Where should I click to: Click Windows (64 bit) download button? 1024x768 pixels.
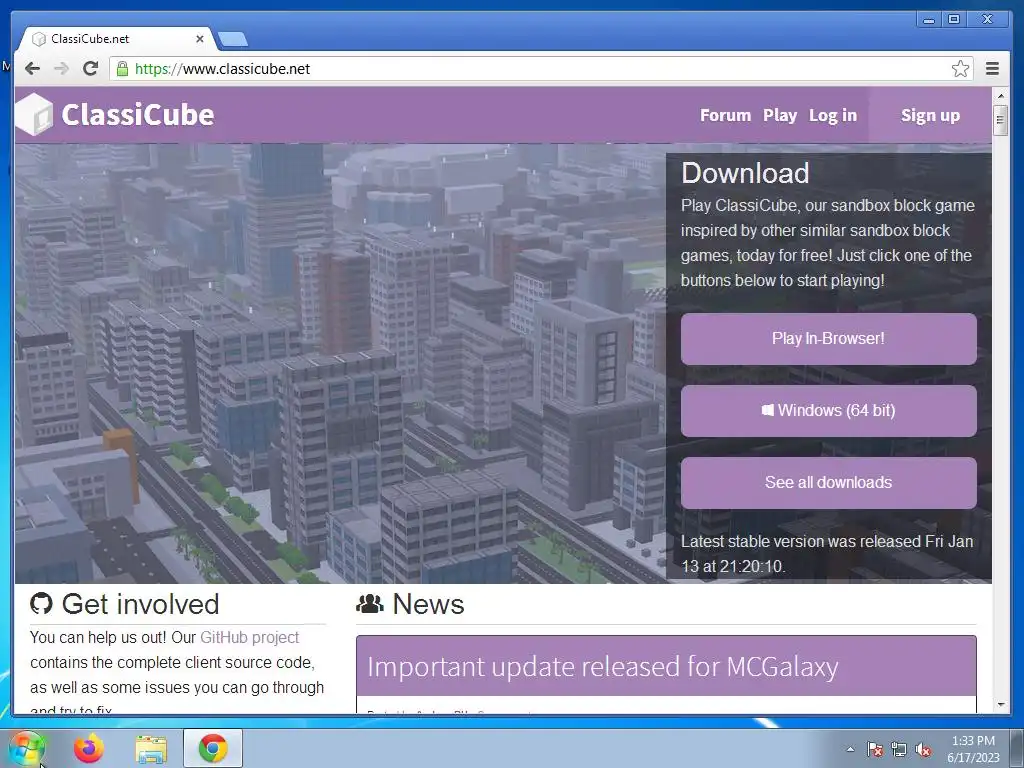tap(828, 411)
